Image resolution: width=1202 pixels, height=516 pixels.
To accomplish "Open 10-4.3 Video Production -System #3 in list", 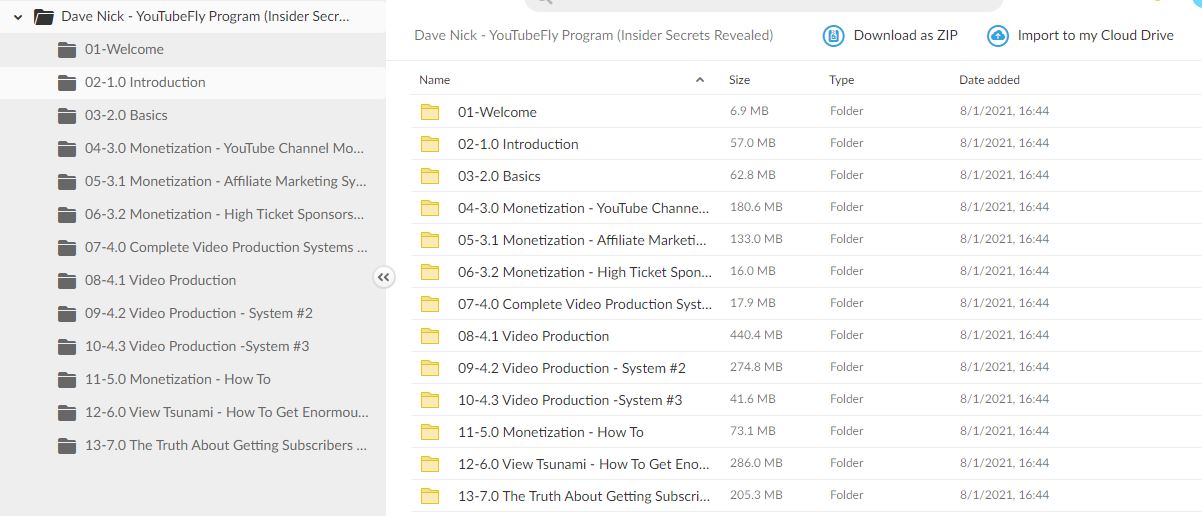I will tap(570, 400).
